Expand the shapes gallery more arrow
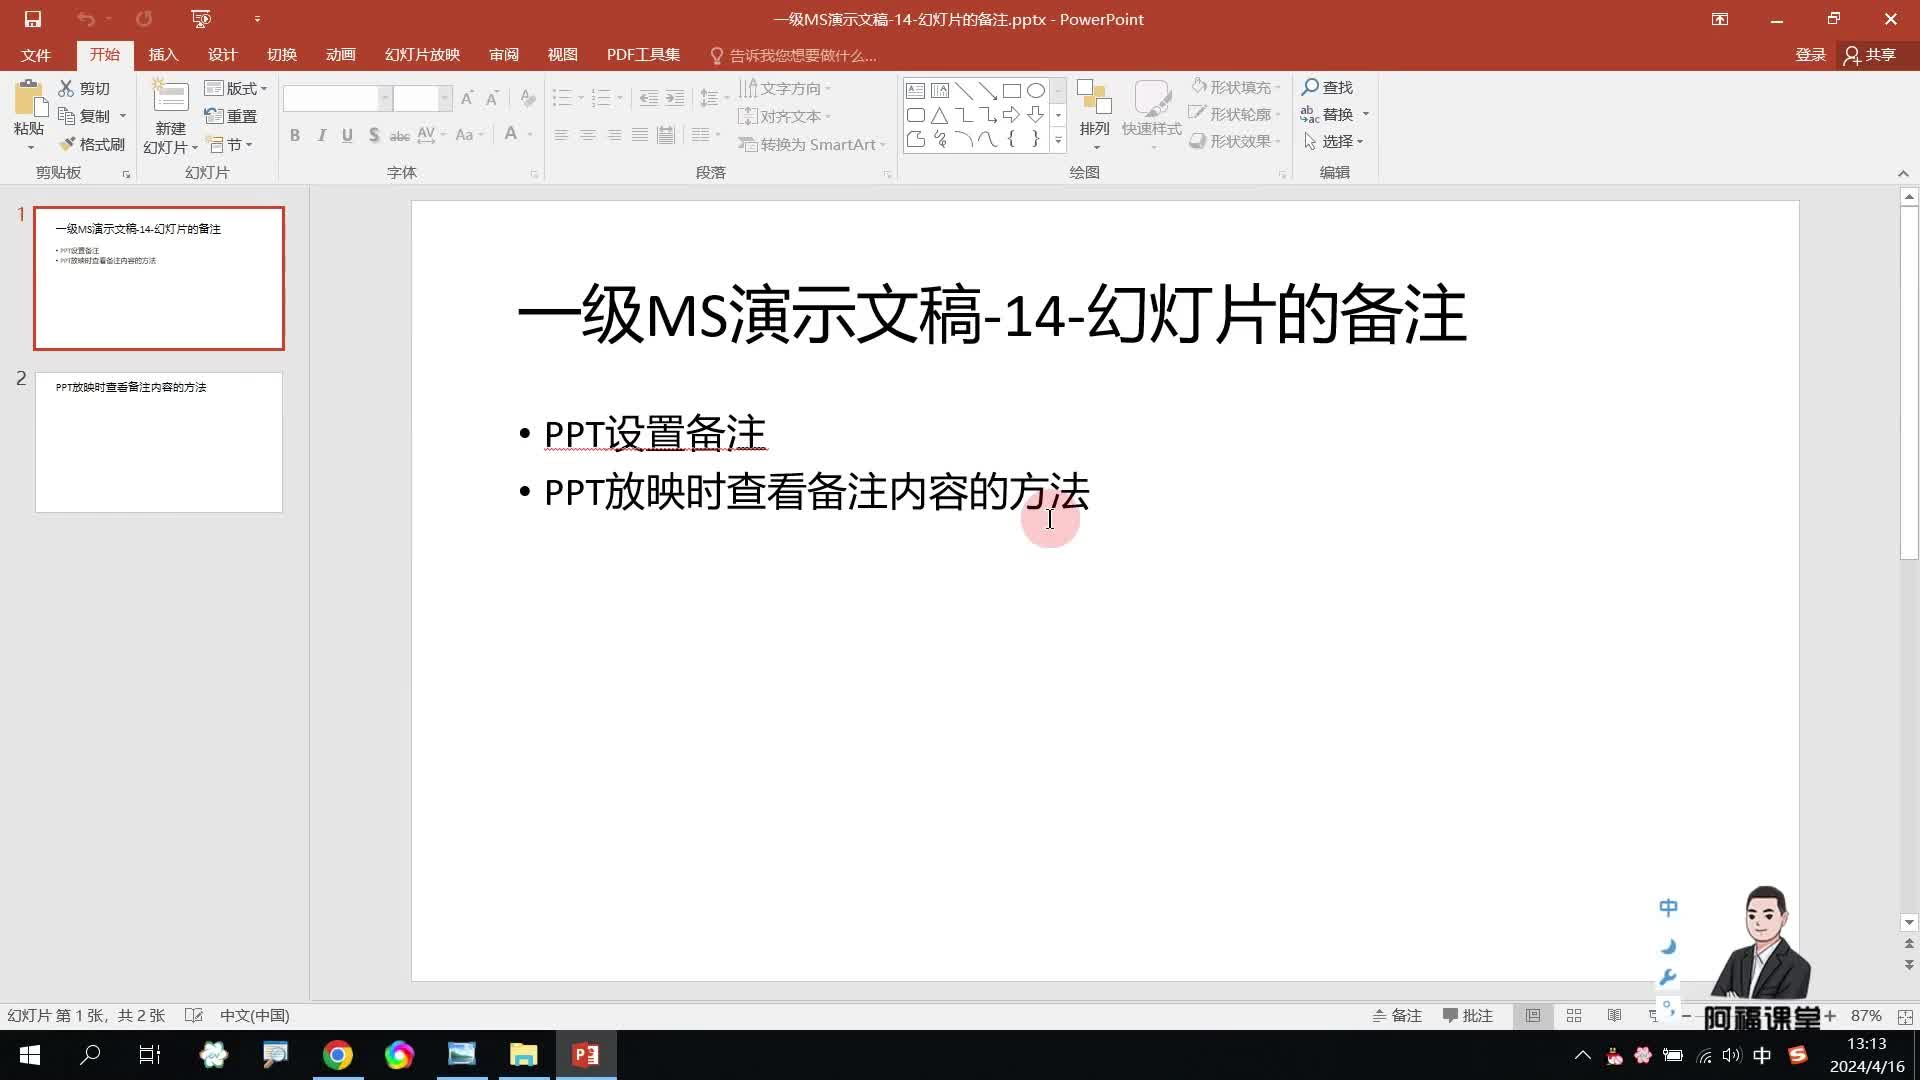This screenshot has width=1920, height=1080. click(x=1058, y=140)
